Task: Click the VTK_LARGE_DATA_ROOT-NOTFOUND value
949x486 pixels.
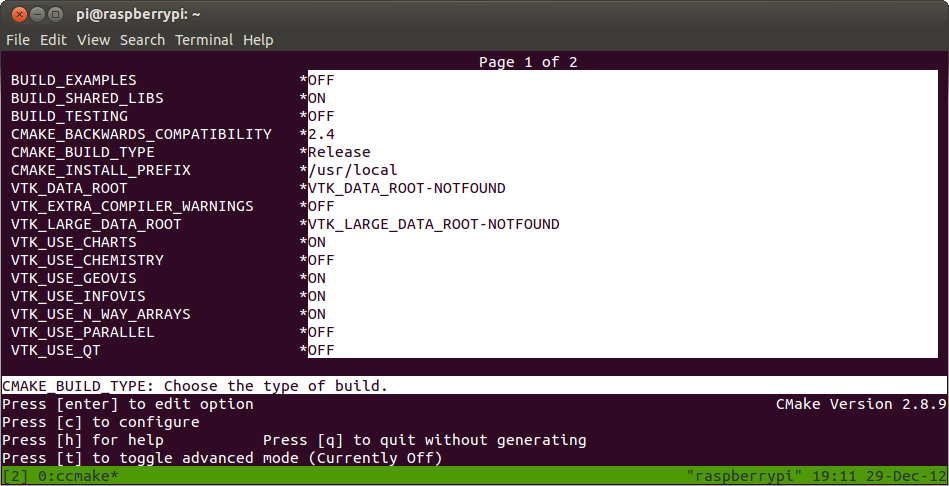Action: (434, 225)
